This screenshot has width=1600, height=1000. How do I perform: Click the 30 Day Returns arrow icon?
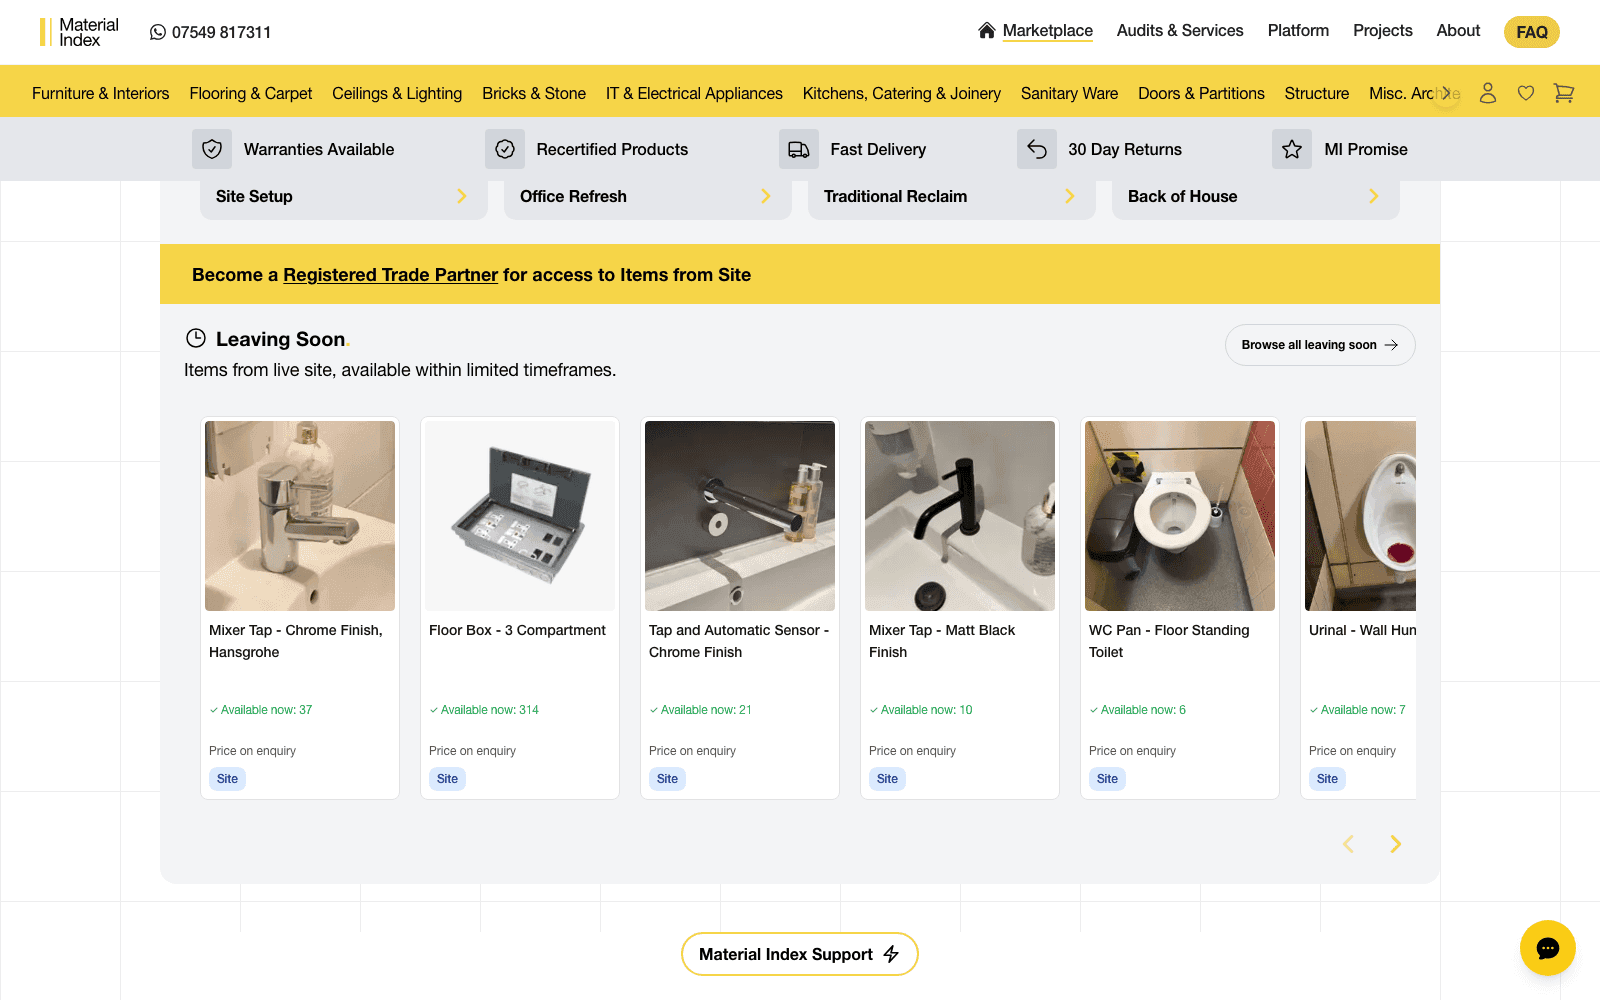pos(1037,149)
